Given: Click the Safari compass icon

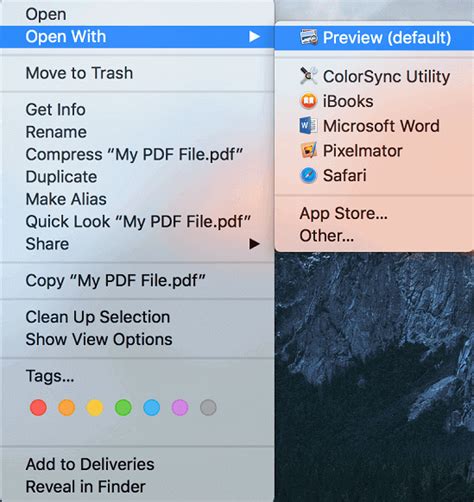Looking at the screenshot, I should pos(308,176).
